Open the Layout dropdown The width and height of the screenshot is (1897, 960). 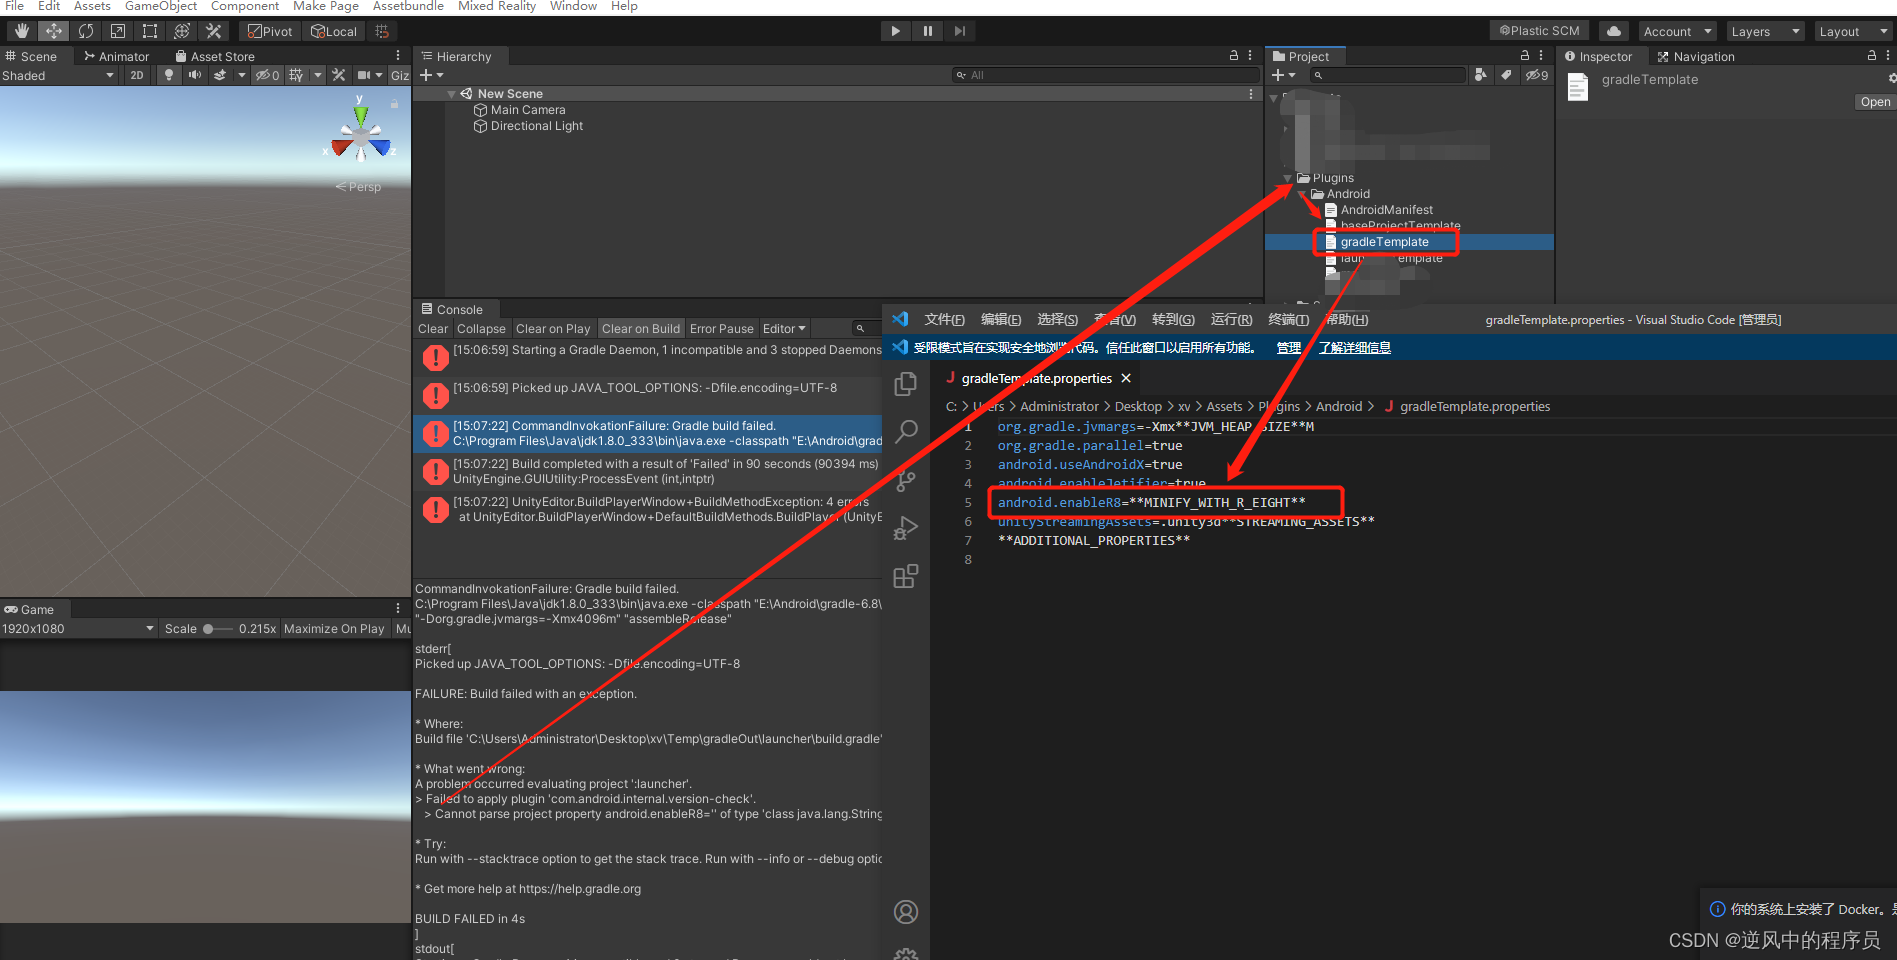(1851, 31)
